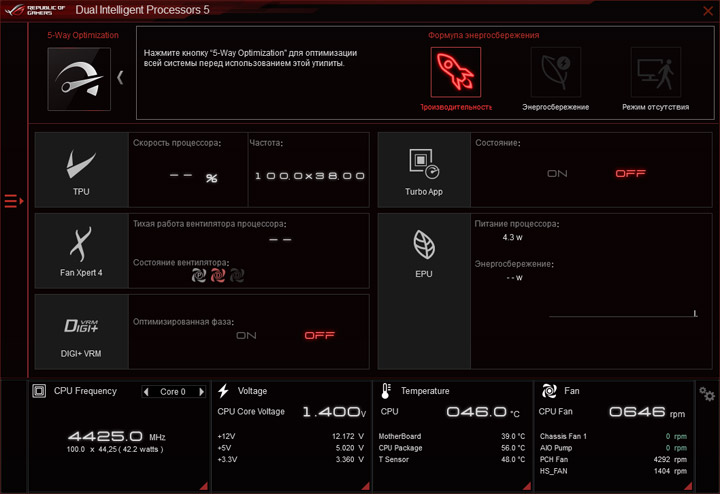Click the CPU Frequency chip icon
Screen dimensions: 720x494
39,391
